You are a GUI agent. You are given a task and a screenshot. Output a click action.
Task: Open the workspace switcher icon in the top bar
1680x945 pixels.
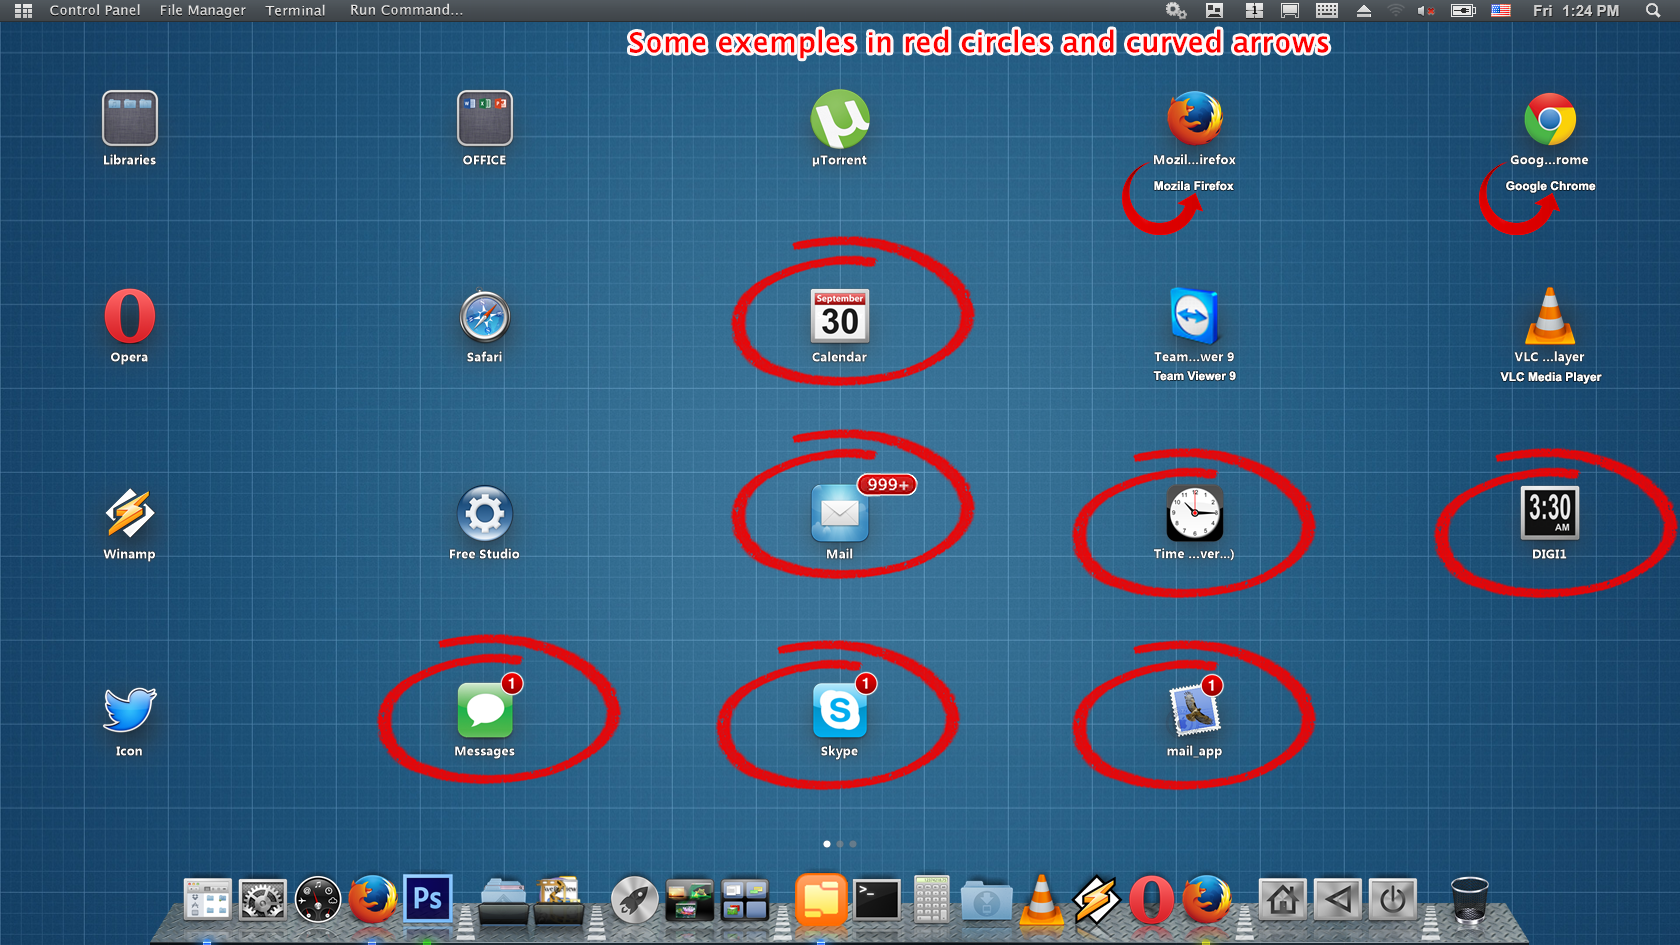pyautogui.click(x=1254, y=10)
